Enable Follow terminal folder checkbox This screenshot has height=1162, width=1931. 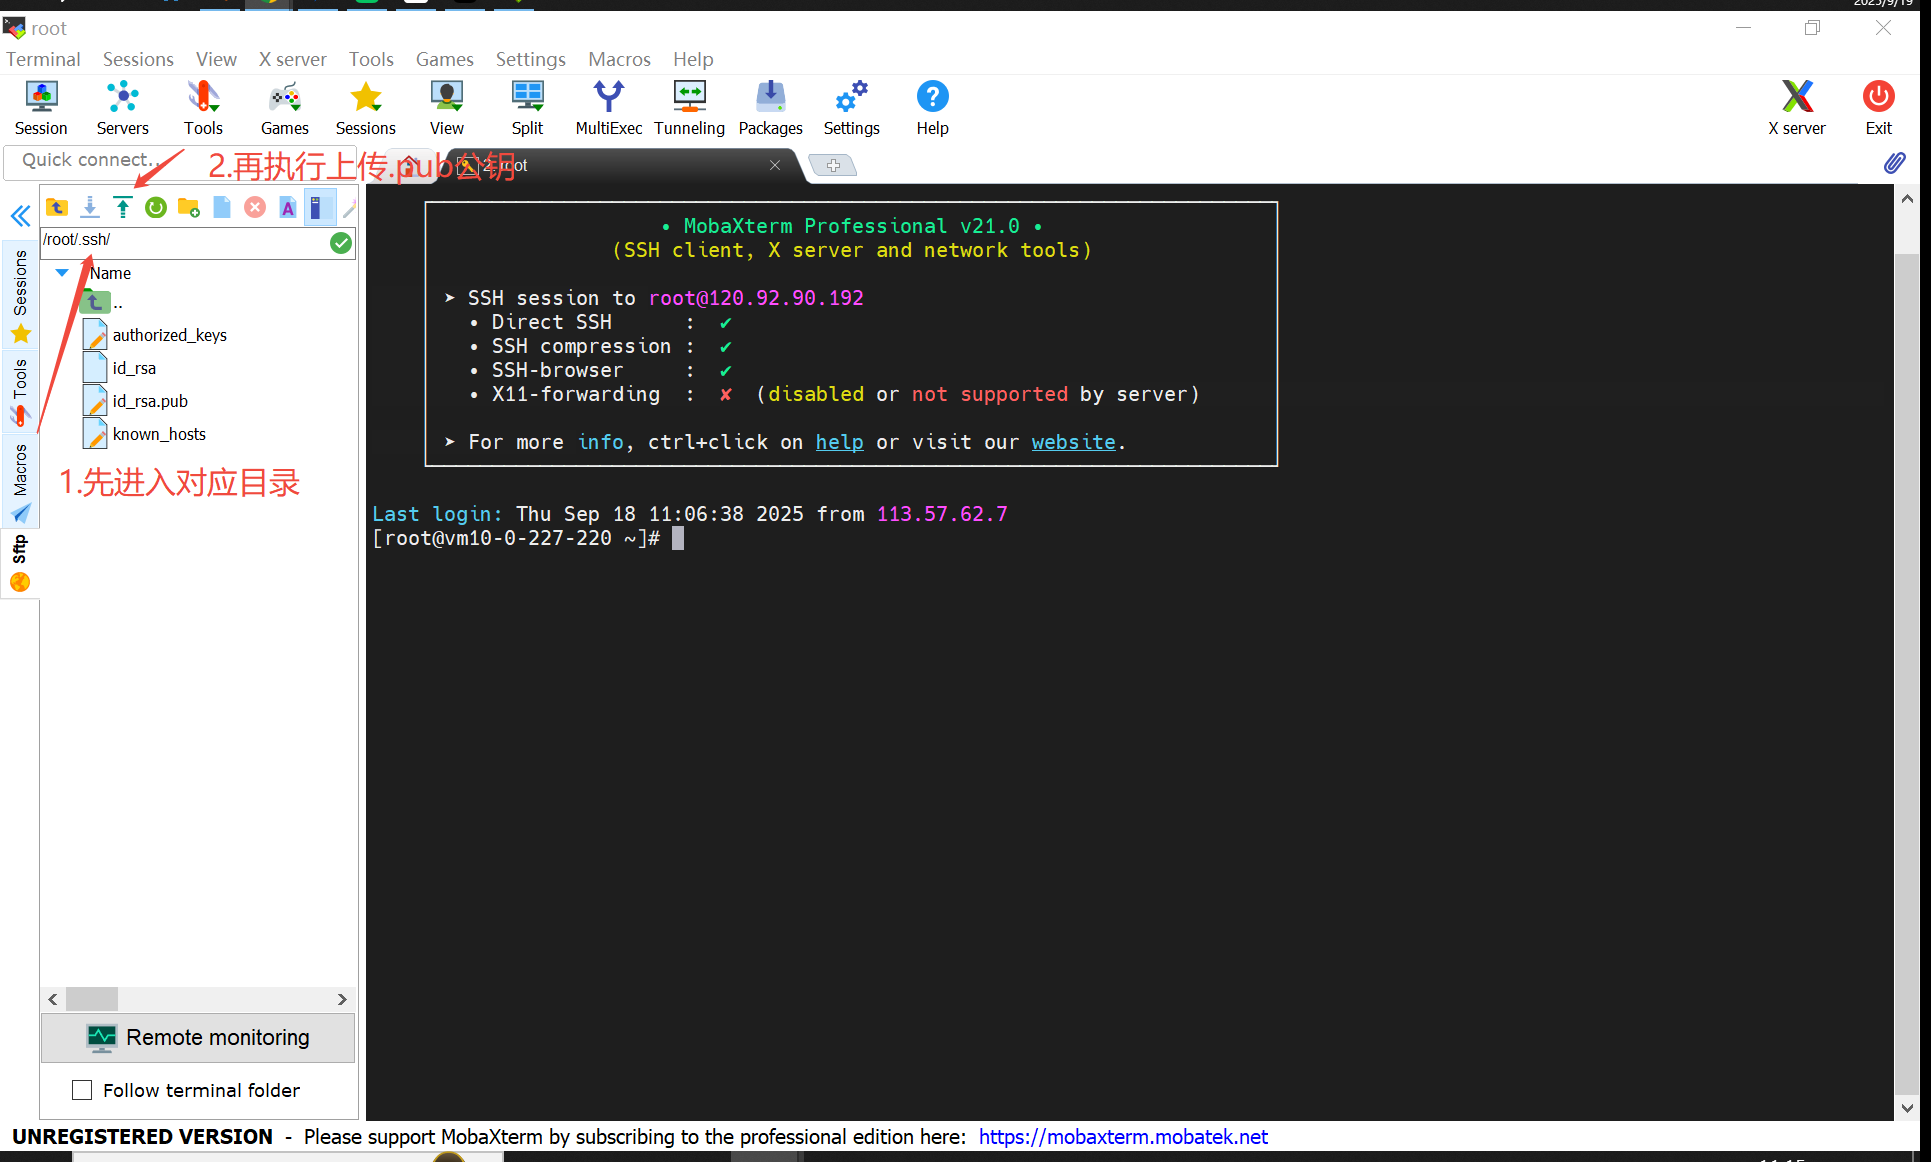click(x=82, y=1090)
